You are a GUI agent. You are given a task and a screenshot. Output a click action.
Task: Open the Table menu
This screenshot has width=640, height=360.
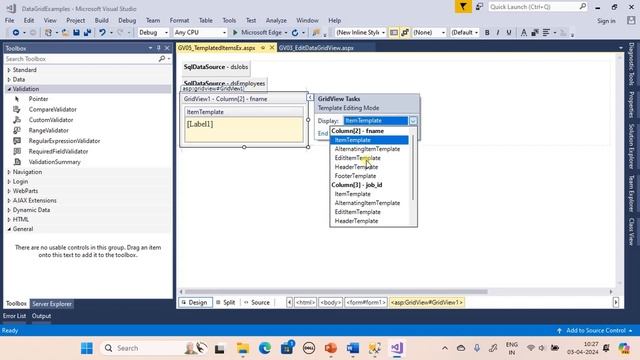point(206,20)
